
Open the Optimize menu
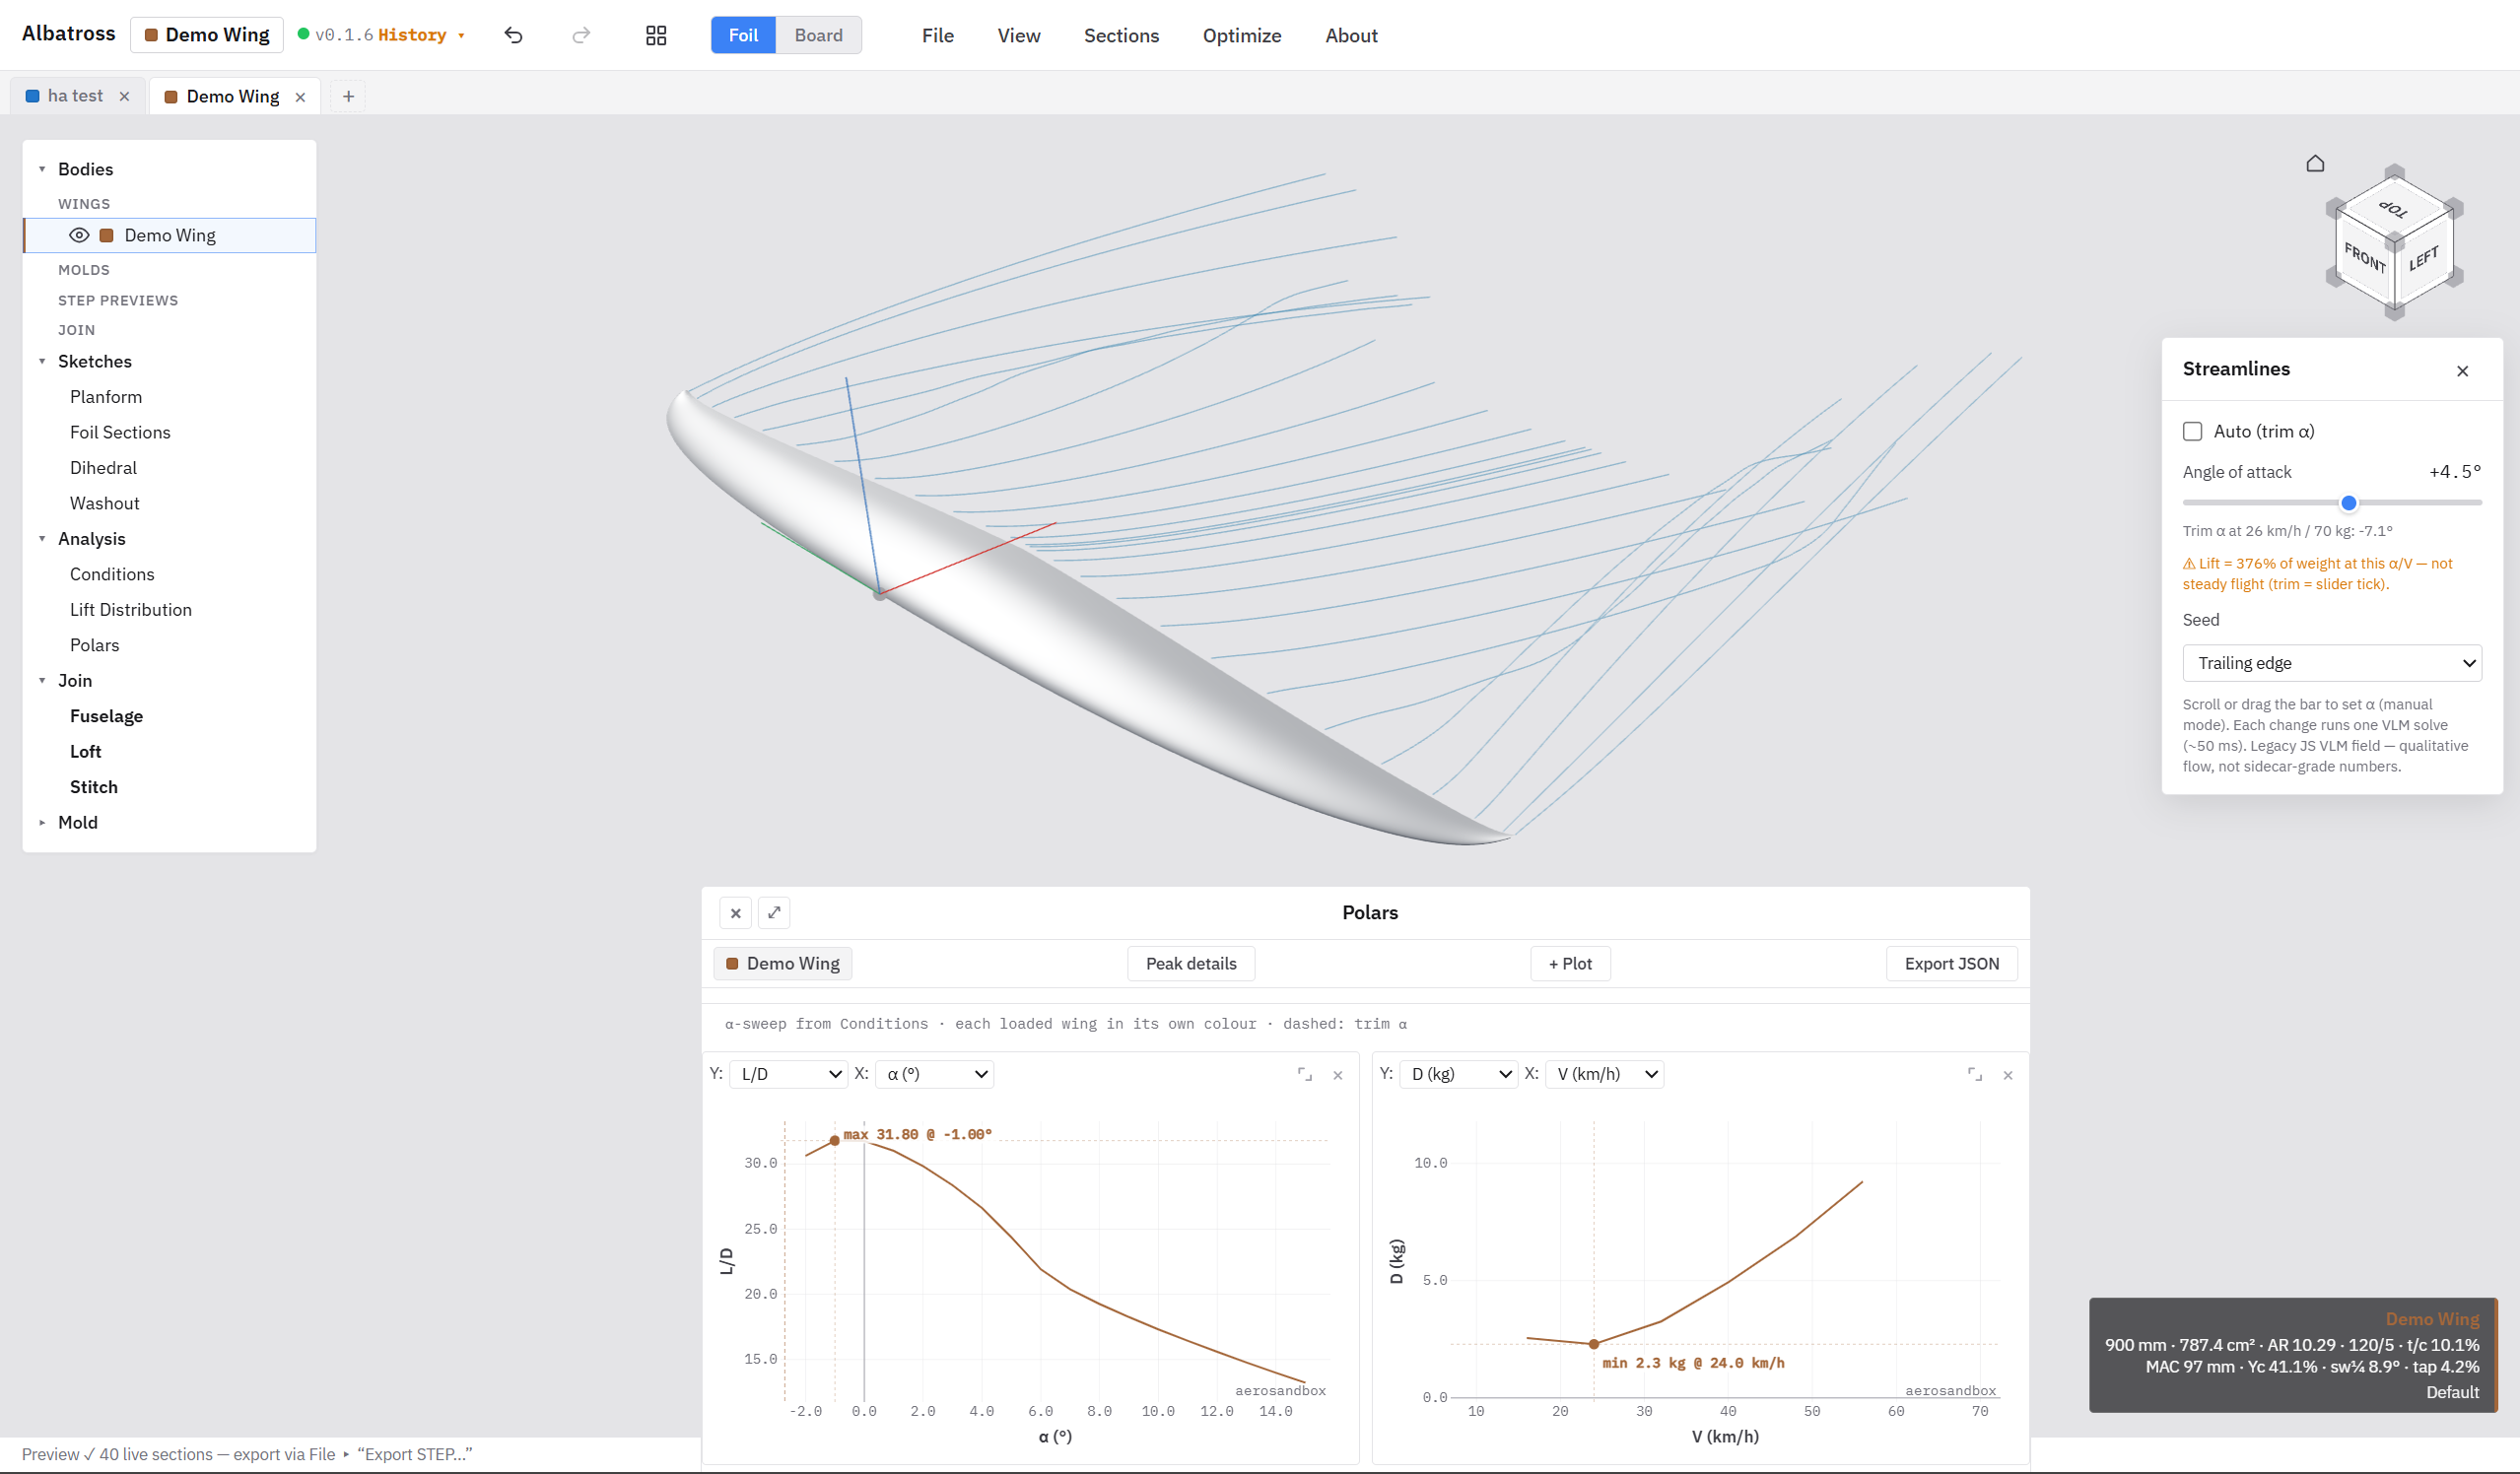pyautogui.click(x=1242, y=35)
